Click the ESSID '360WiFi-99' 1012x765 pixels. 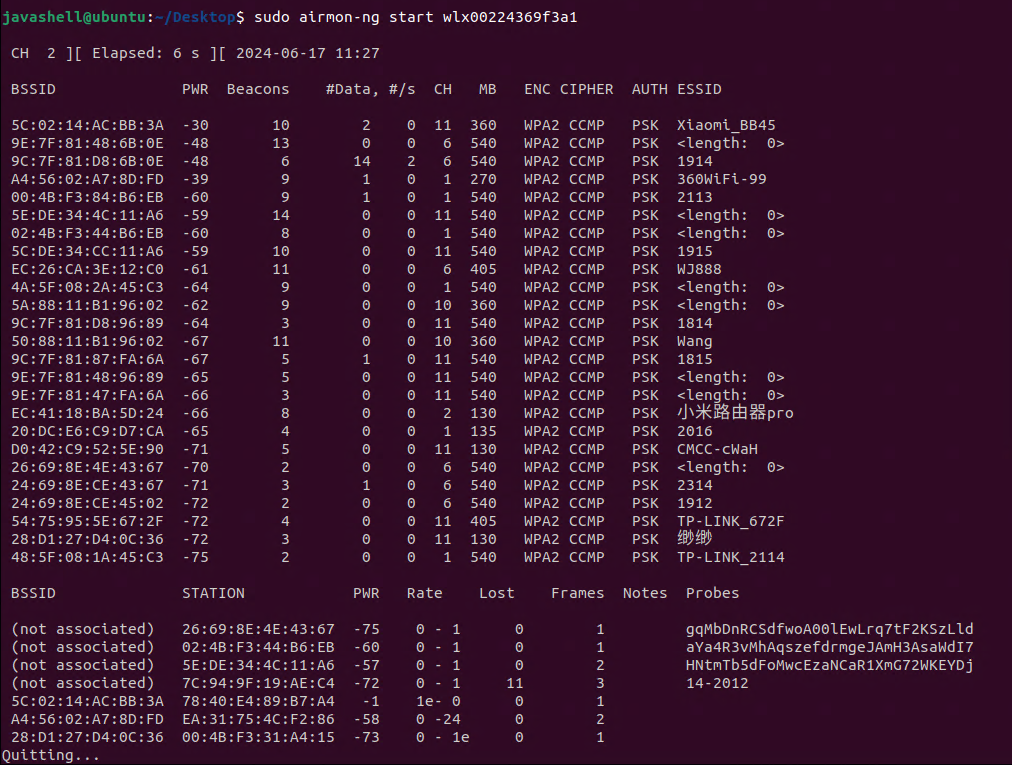tap(722, 179)
